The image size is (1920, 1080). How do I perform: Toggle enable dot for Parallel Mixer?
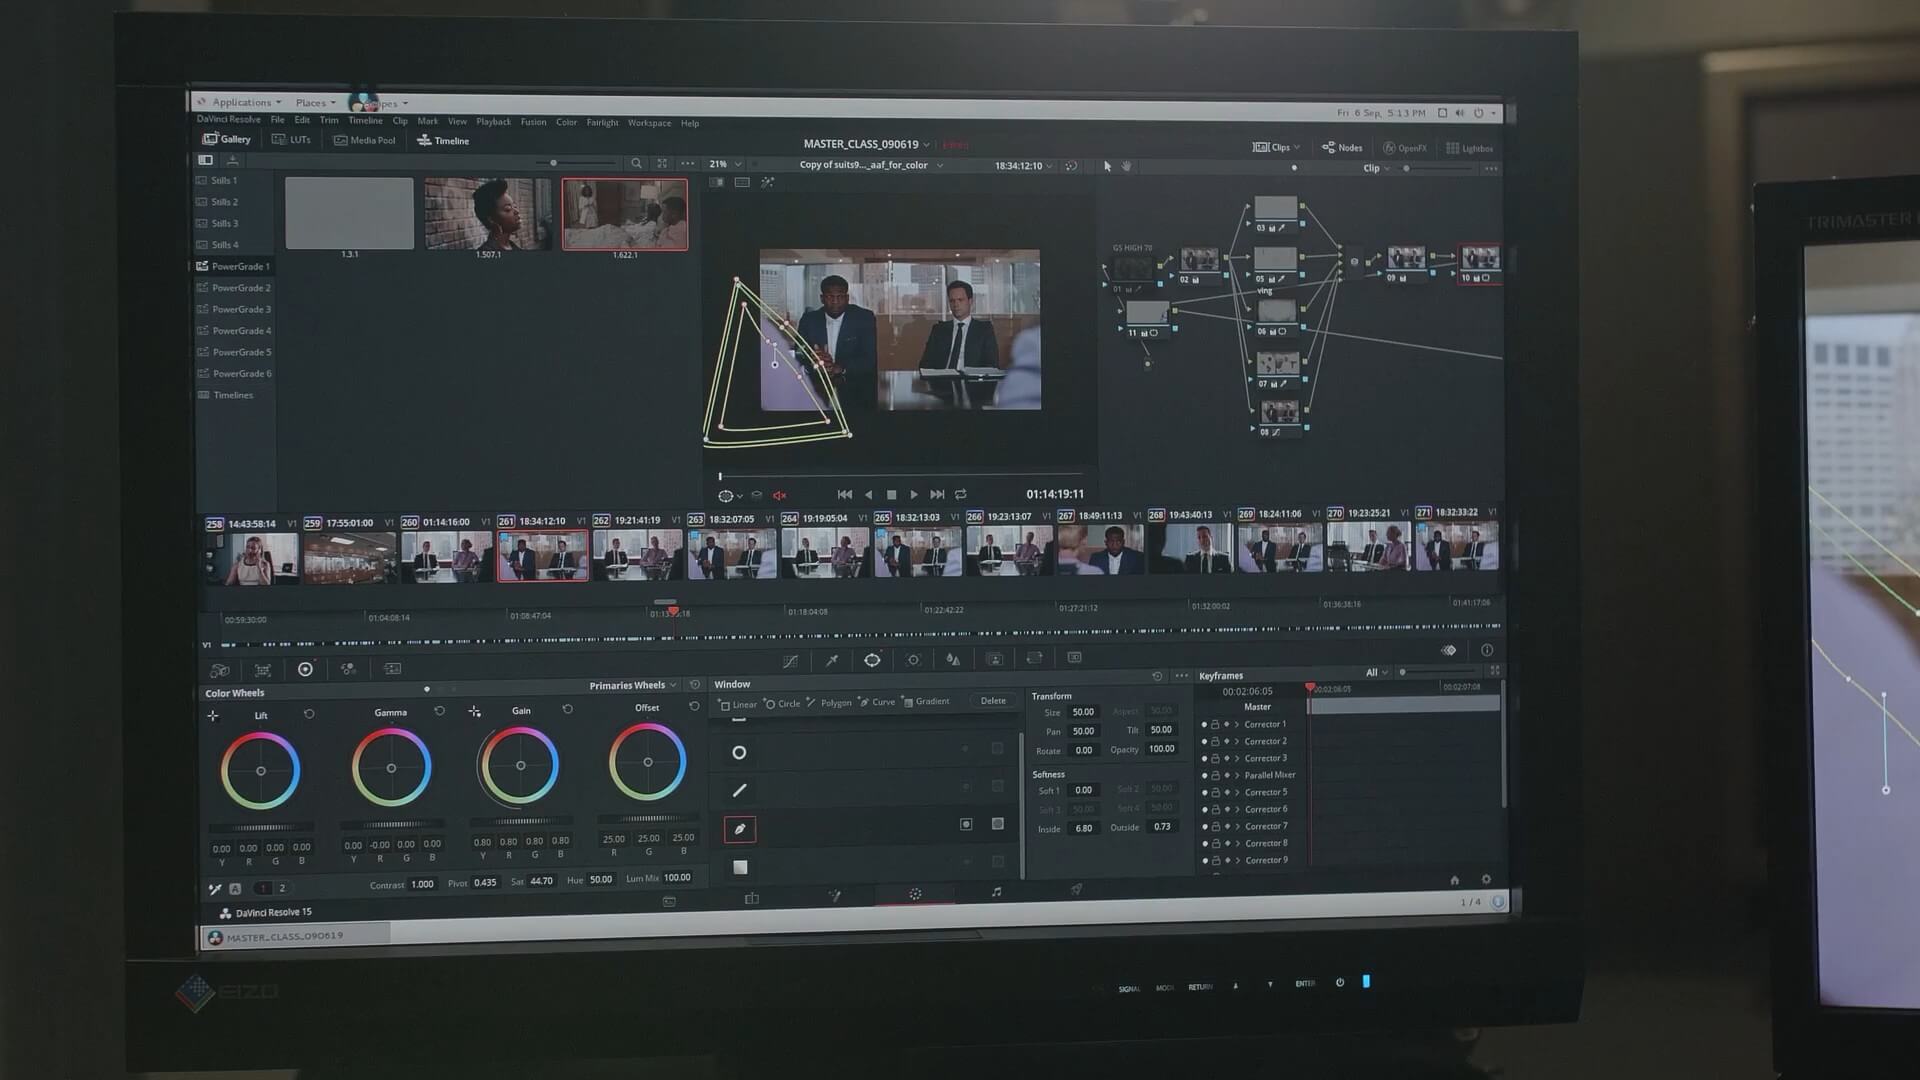click(1204, 775)
